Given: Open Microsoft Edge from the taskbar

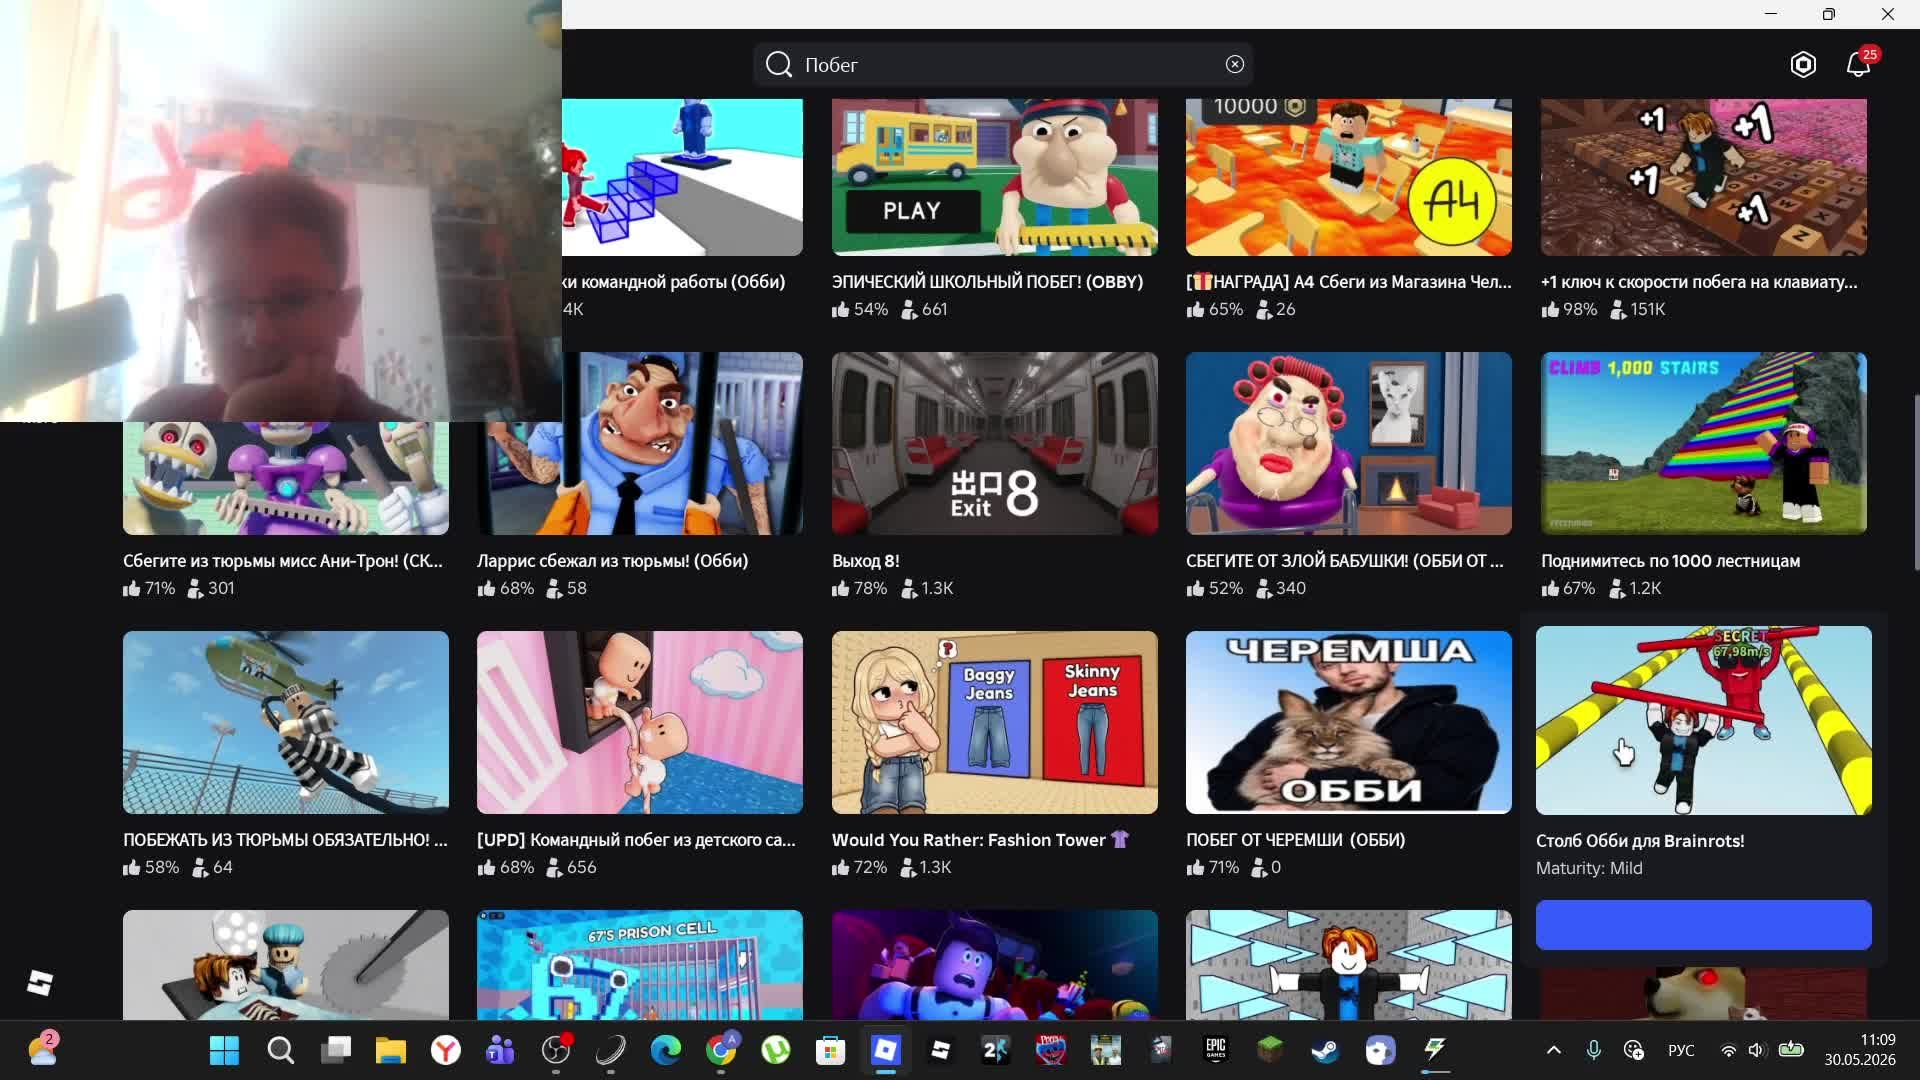Looking at the screenshot, I should (x=666, y=1050).
